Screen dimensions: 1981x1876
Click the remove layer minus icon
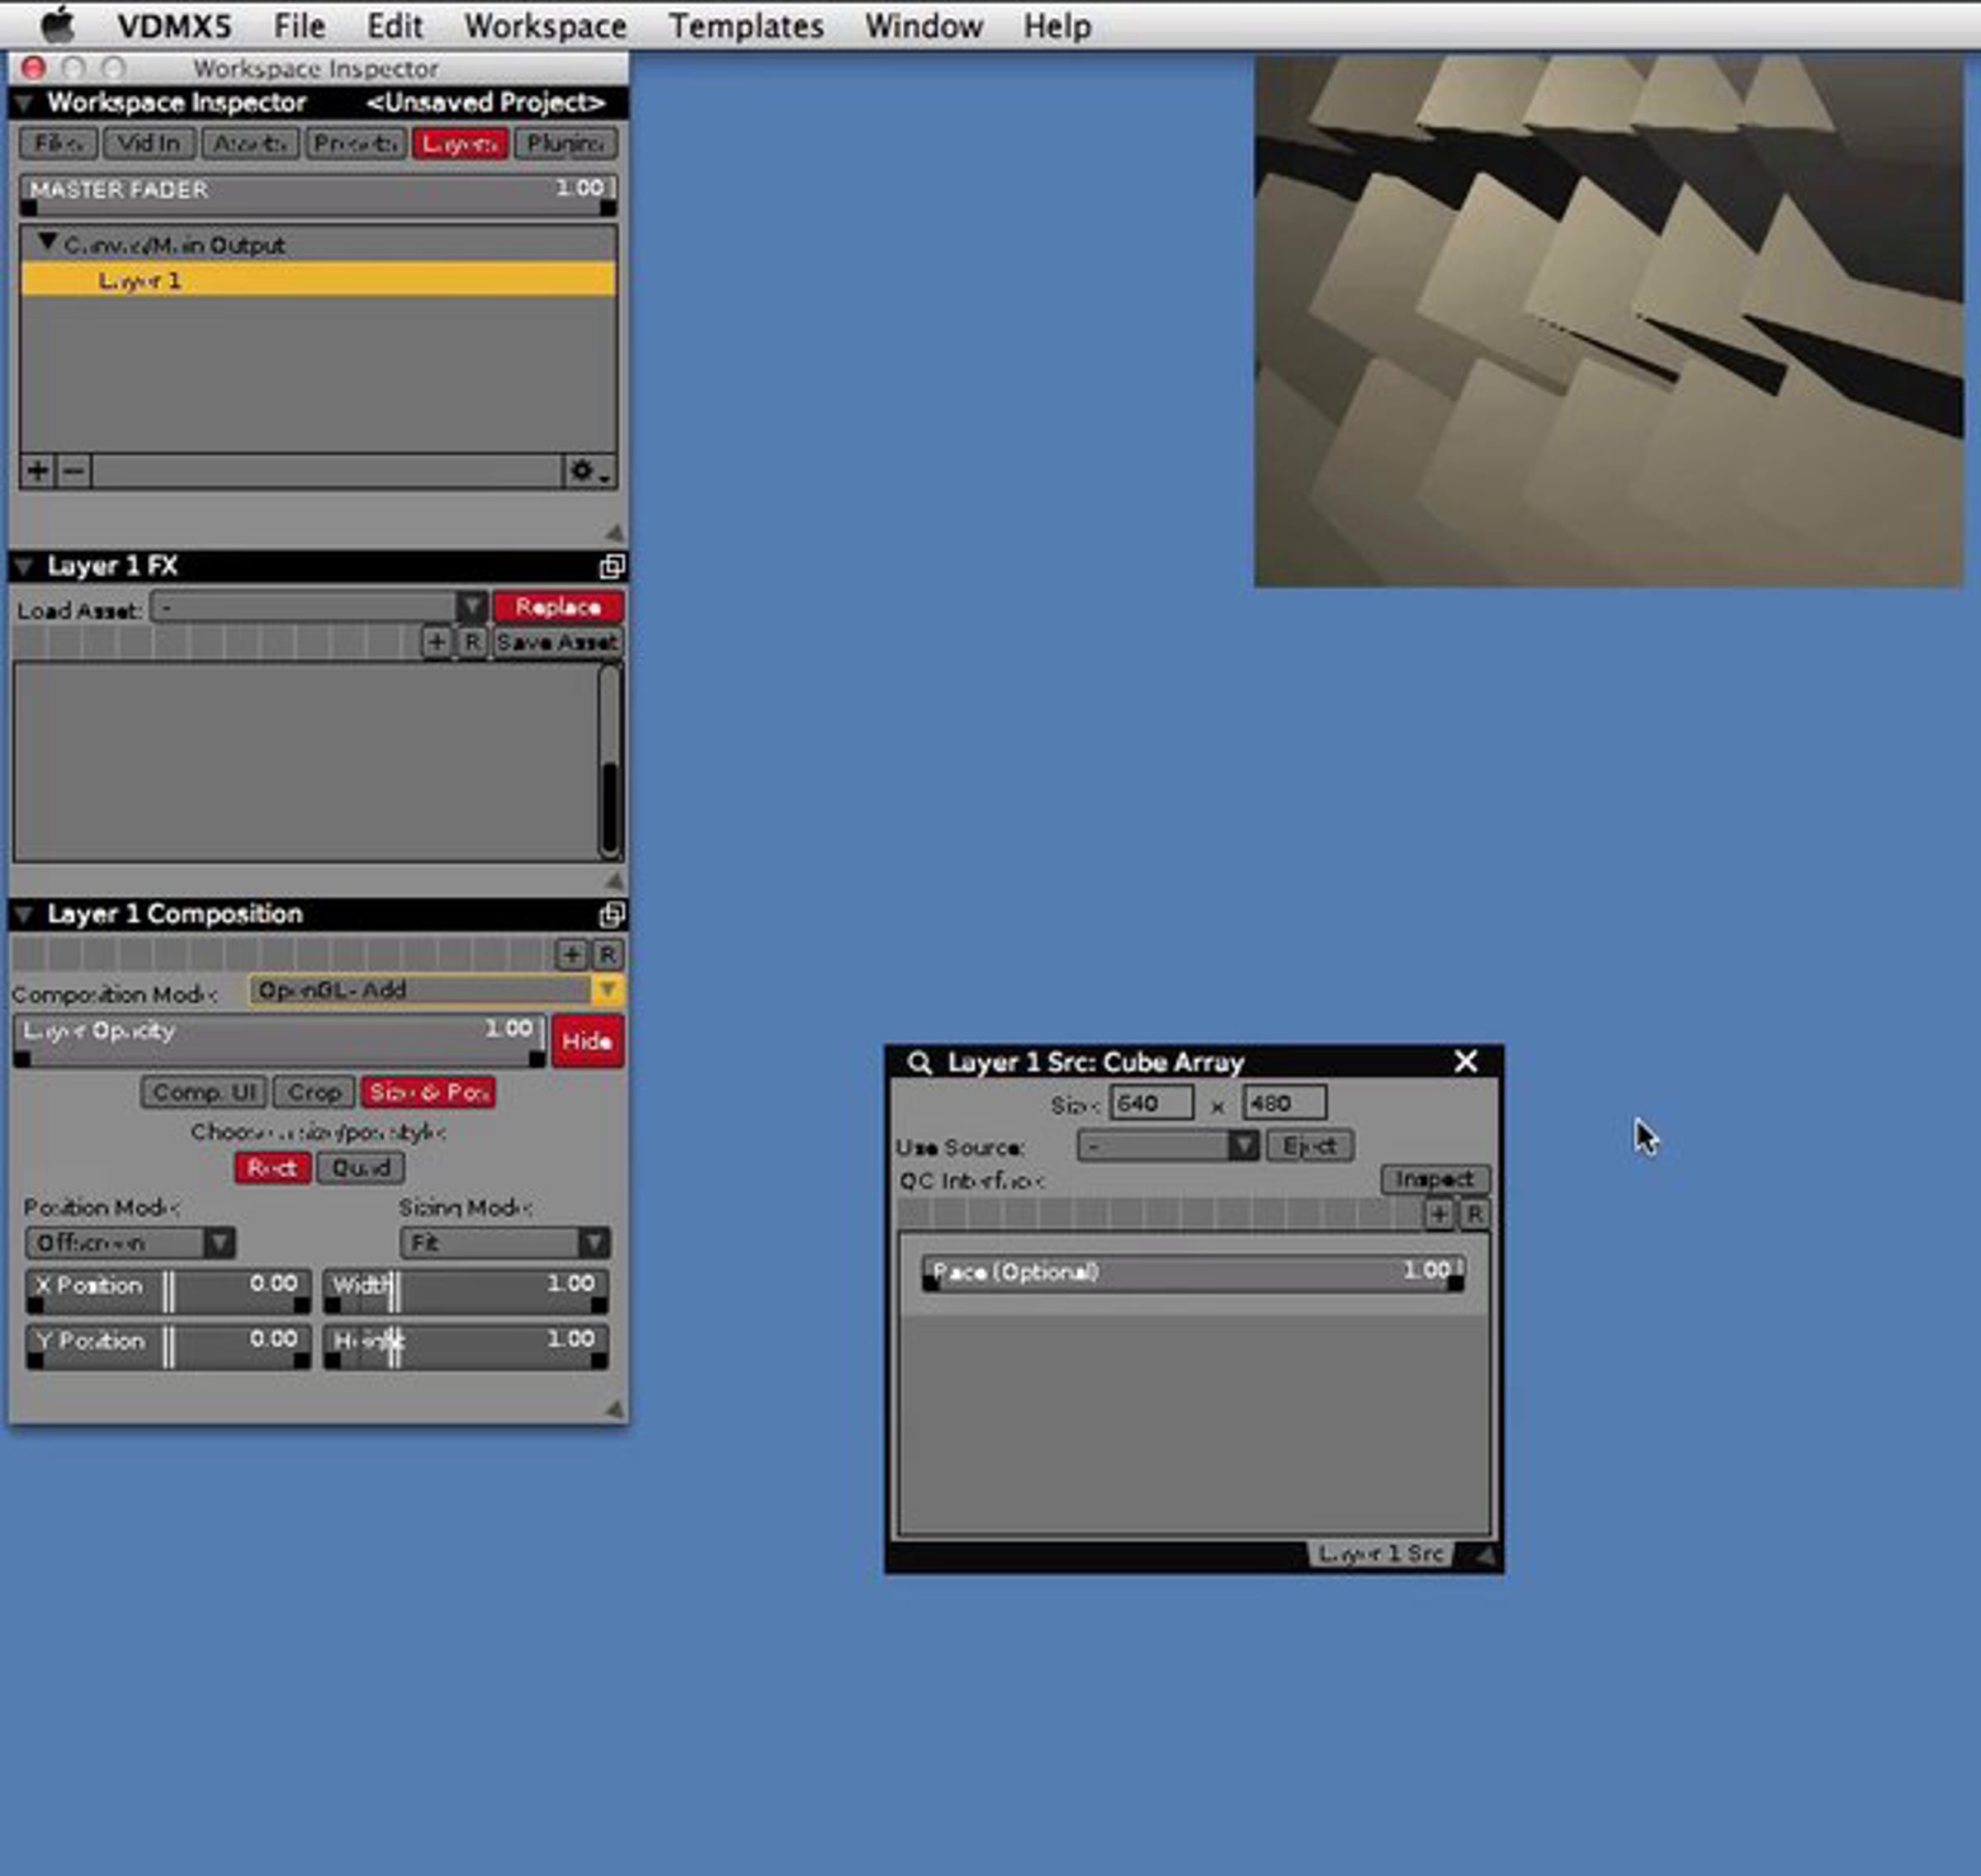[x=74, y=470]
